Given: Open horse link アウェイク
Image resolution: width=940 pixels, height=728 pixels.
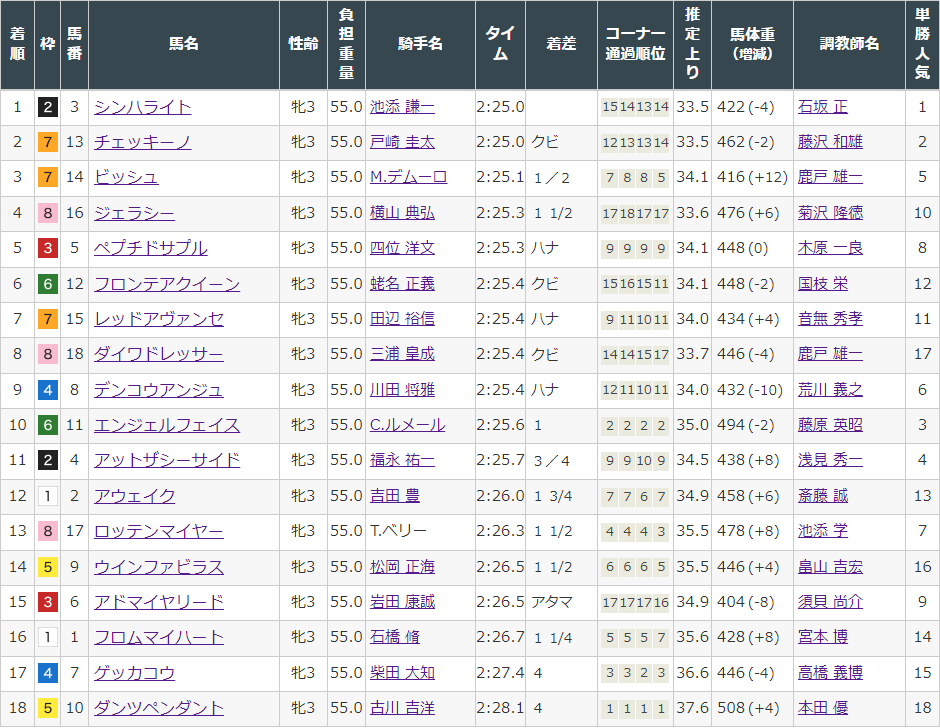Looking at the screenshot, I should pyautogui.click(x=134, y=497).
